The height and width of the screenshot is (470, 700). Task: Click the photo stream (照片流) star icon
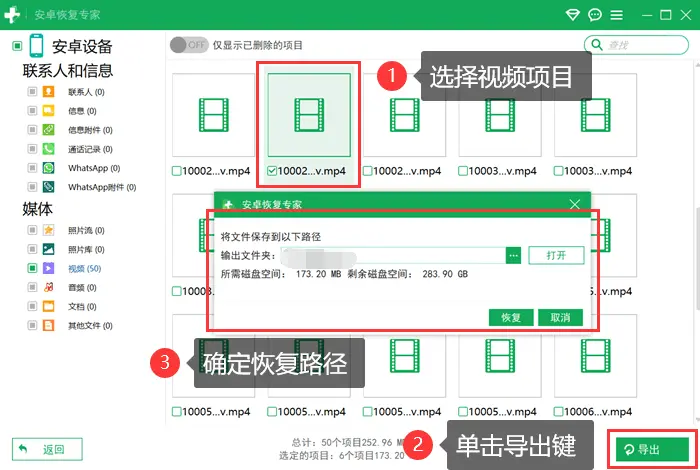[x=48, y=230]
